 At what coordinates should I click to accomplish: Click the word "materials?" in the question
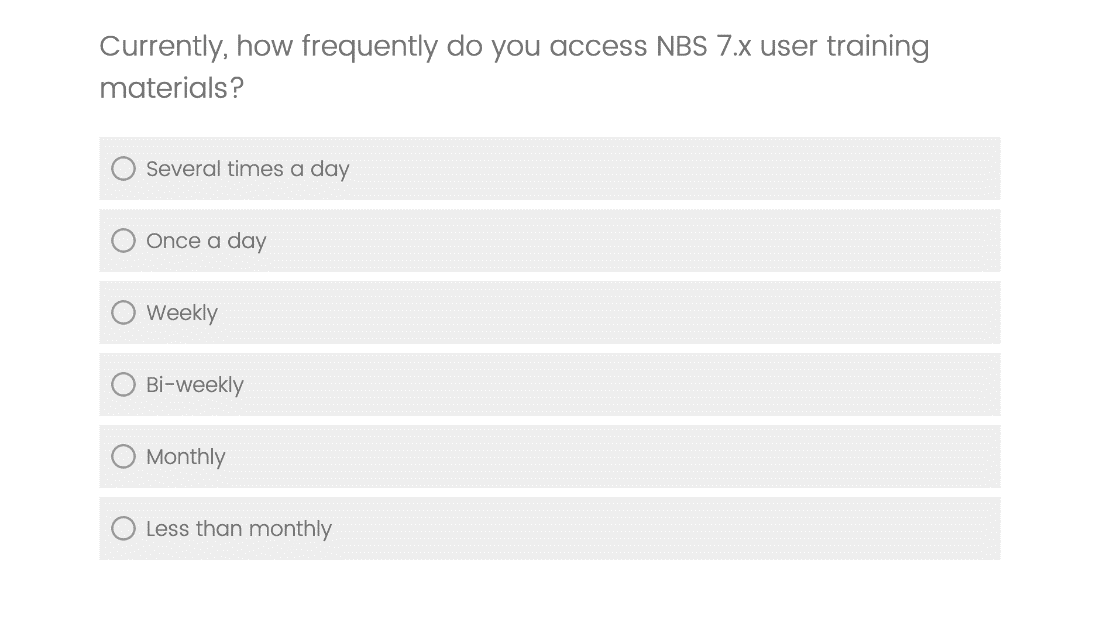click(171, 89)
